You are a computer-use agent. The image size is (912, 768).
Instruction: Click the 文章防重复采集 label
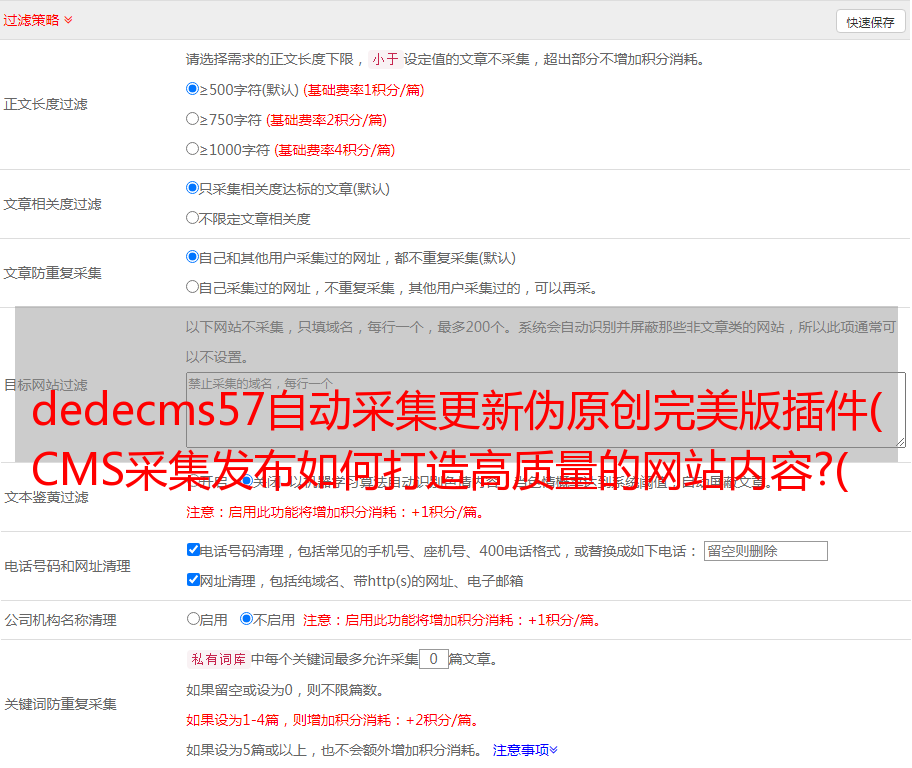52,273
